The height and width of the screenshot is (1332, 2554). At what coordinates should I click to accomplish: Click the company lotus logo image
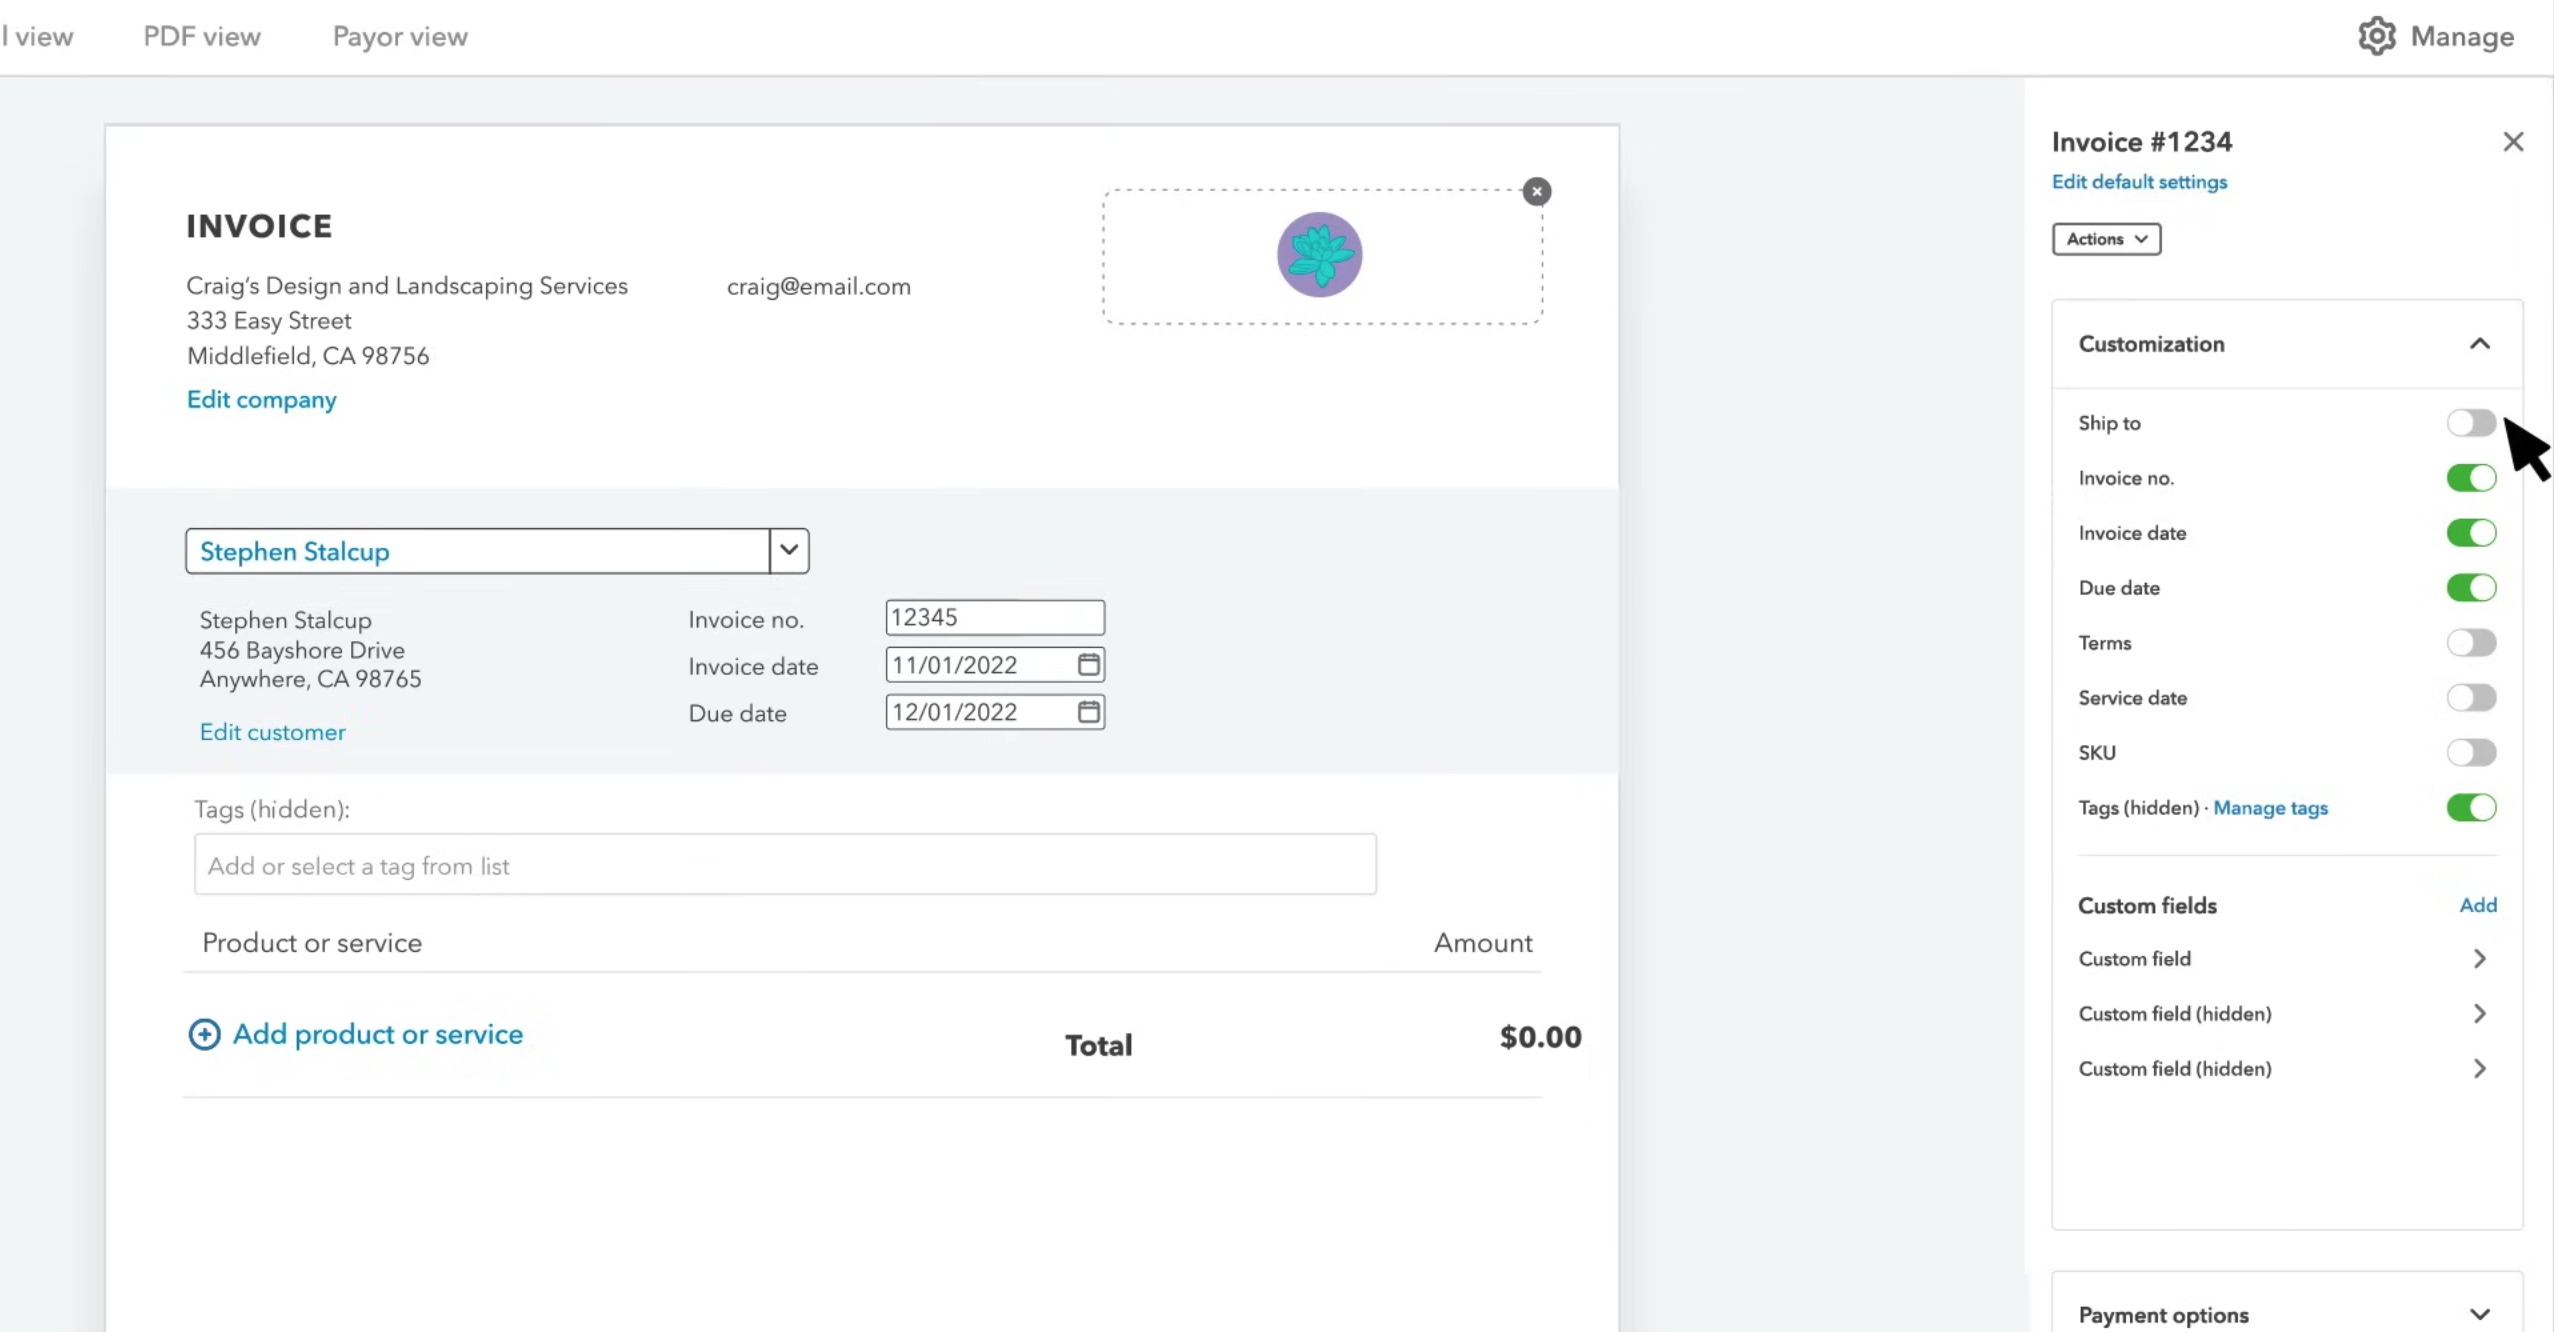click(1319, 254)
